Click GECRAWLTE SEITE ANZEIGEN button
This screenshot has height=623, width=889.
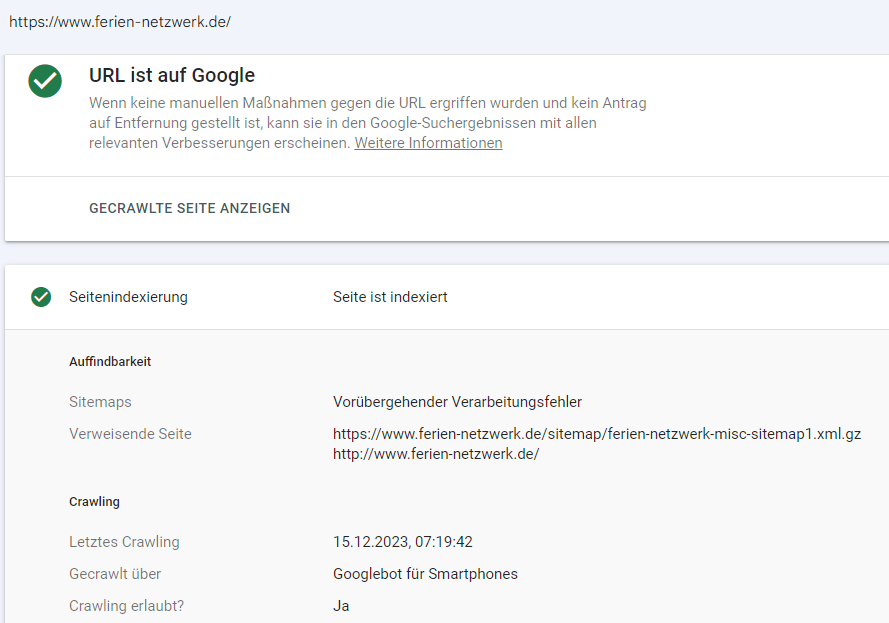189,208
